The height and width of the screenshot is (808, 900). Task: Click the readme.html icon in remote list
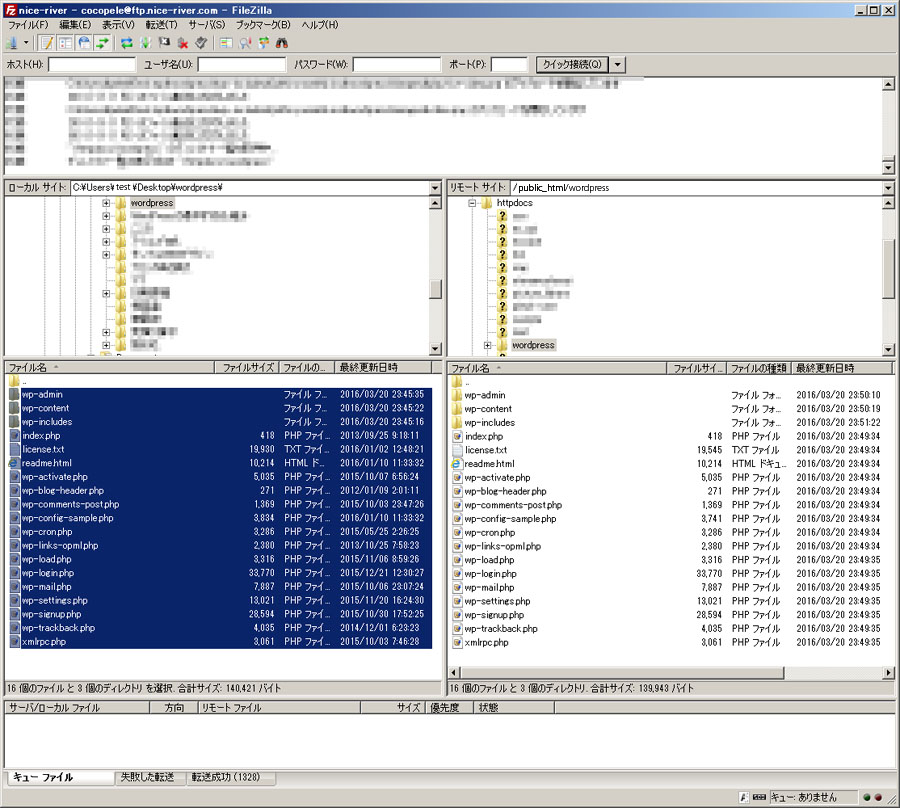click(x=457, y=464)
